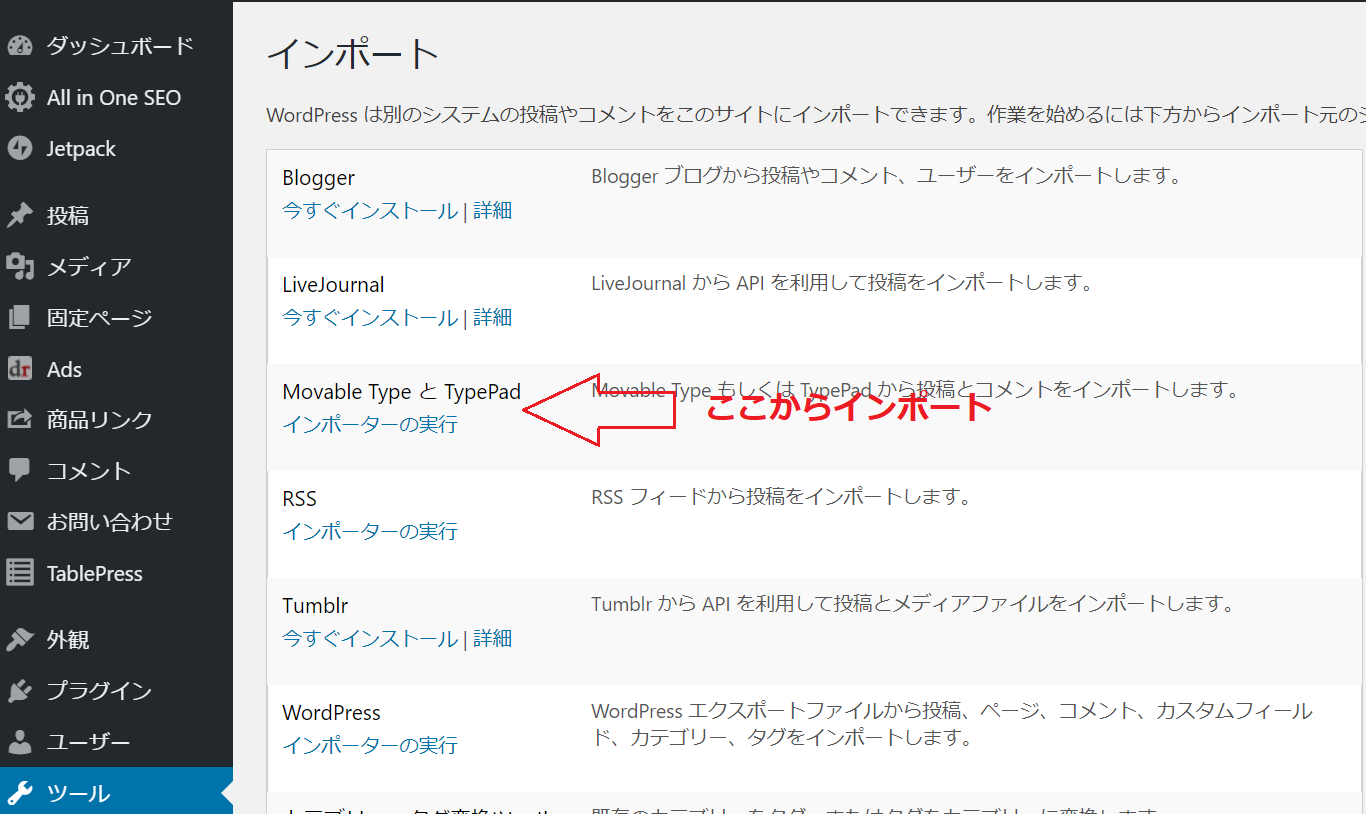Screen dimensions: 1366x814
Task: Click the wrench icon beside ツール
Action: [20, 794]
